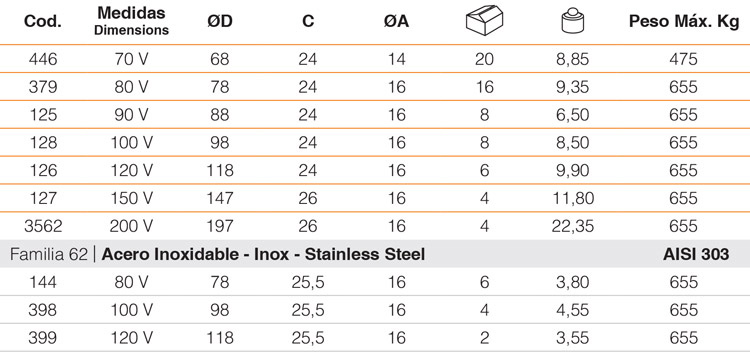This screenshot has height=364, width=750.
Task: Click the AISI 303 label
Action: point(696,254)
